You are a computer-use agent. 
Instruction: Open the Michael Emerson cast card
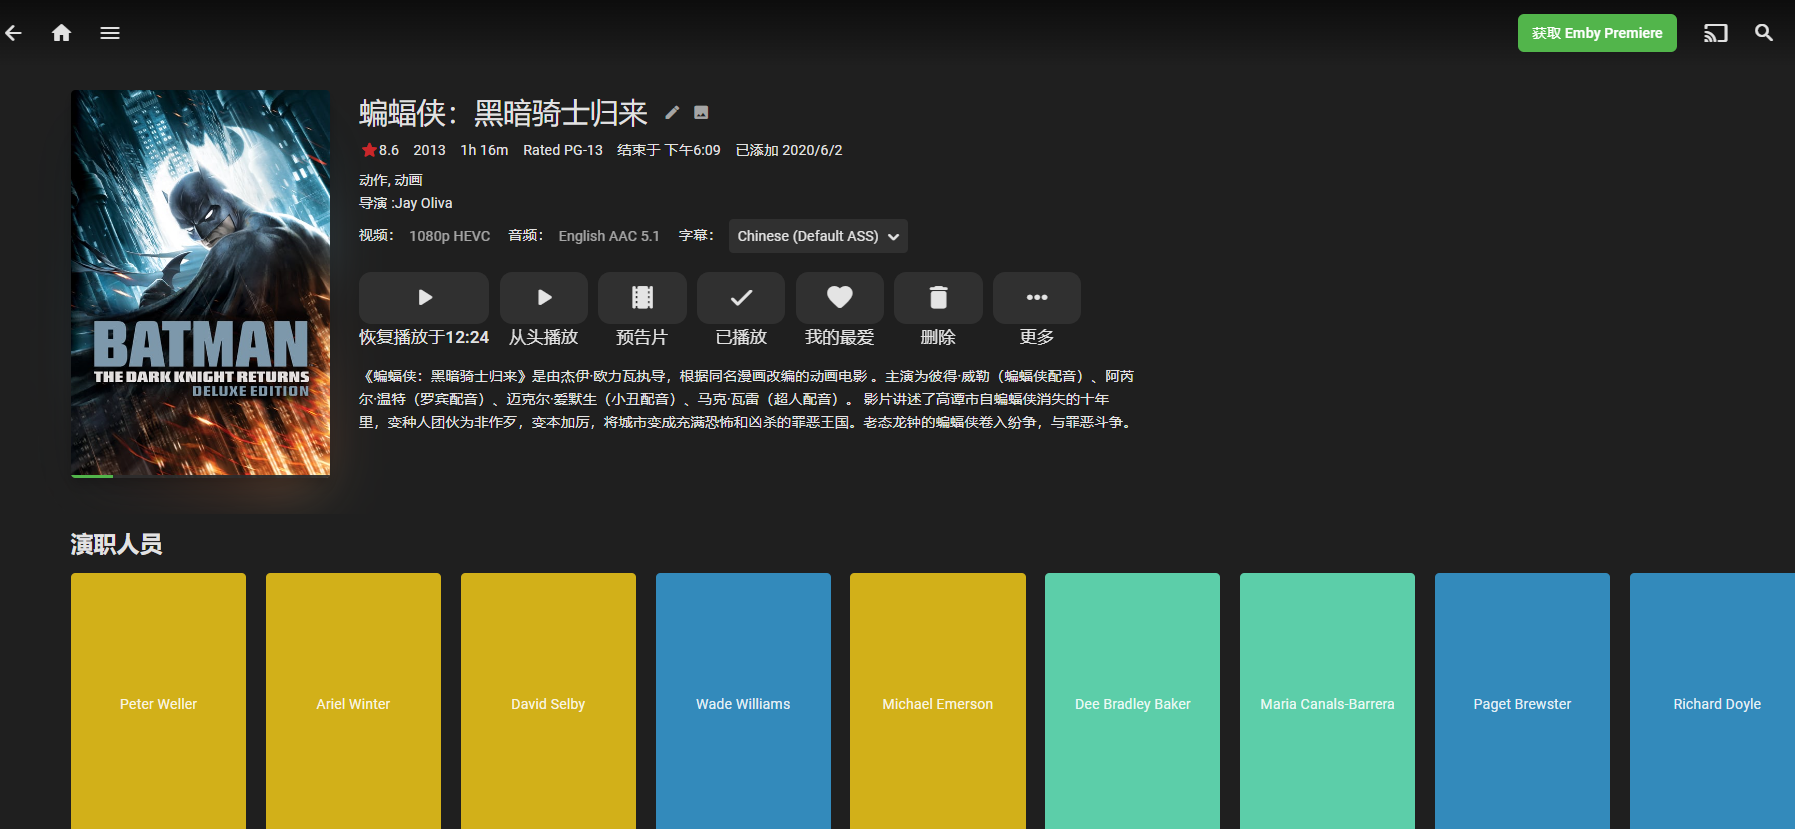[x=938, y=701]
